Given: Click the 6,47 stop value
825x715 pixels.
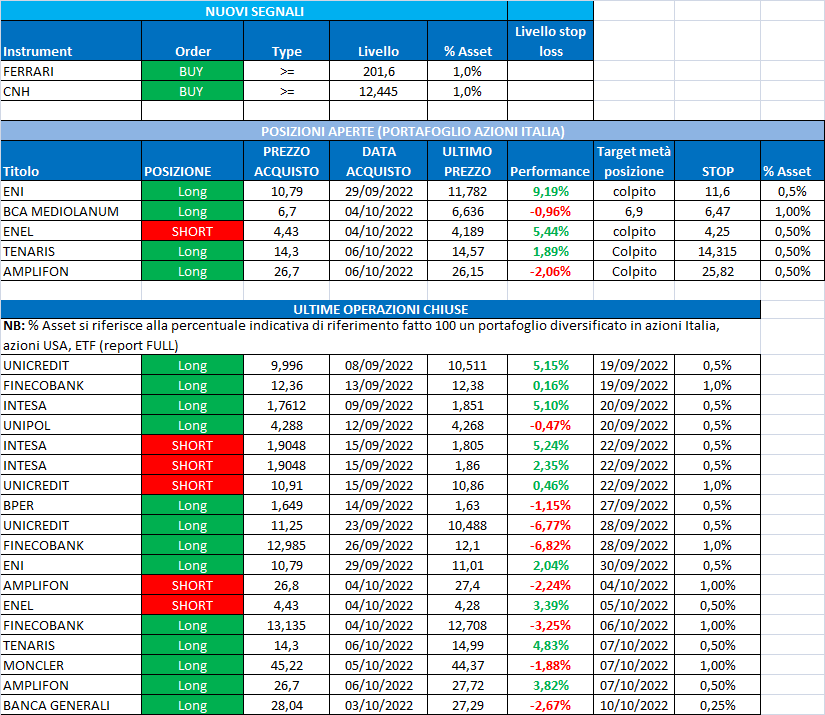Looking at the screenshot, I should (718, 211).
